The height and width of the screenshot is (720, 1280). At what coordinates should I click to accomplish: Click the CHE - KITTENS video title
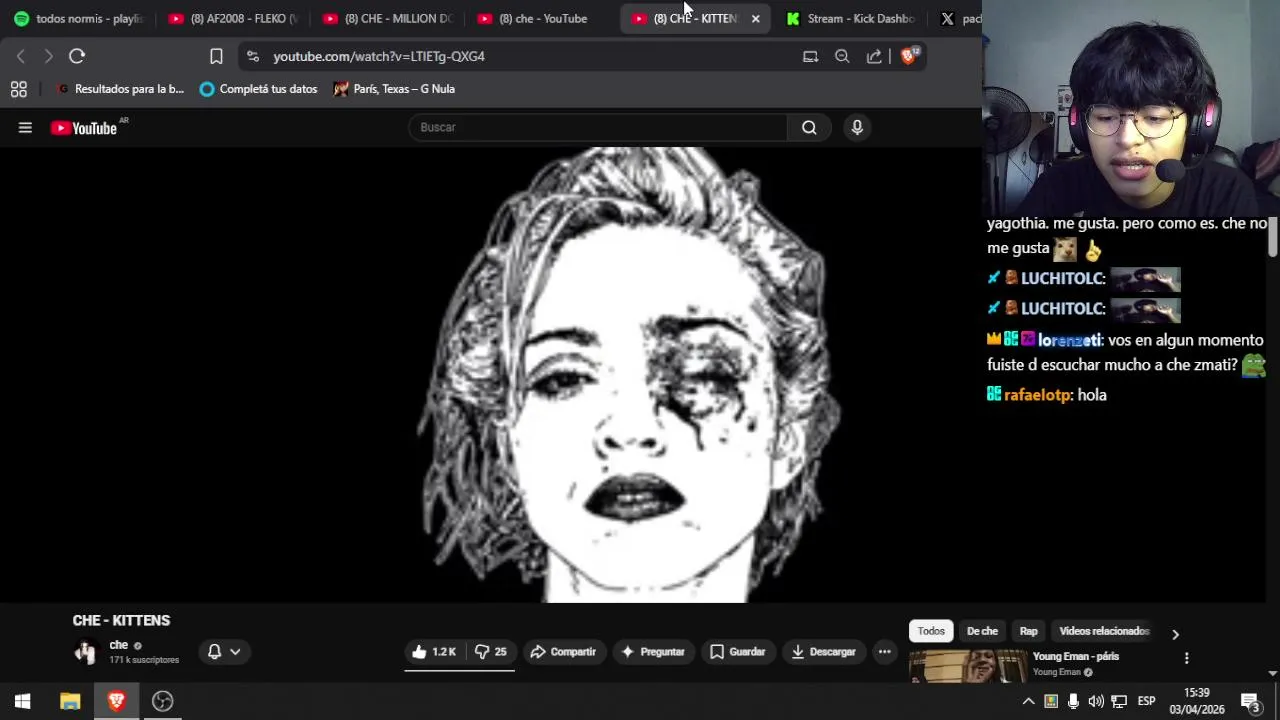coord(121,620)
